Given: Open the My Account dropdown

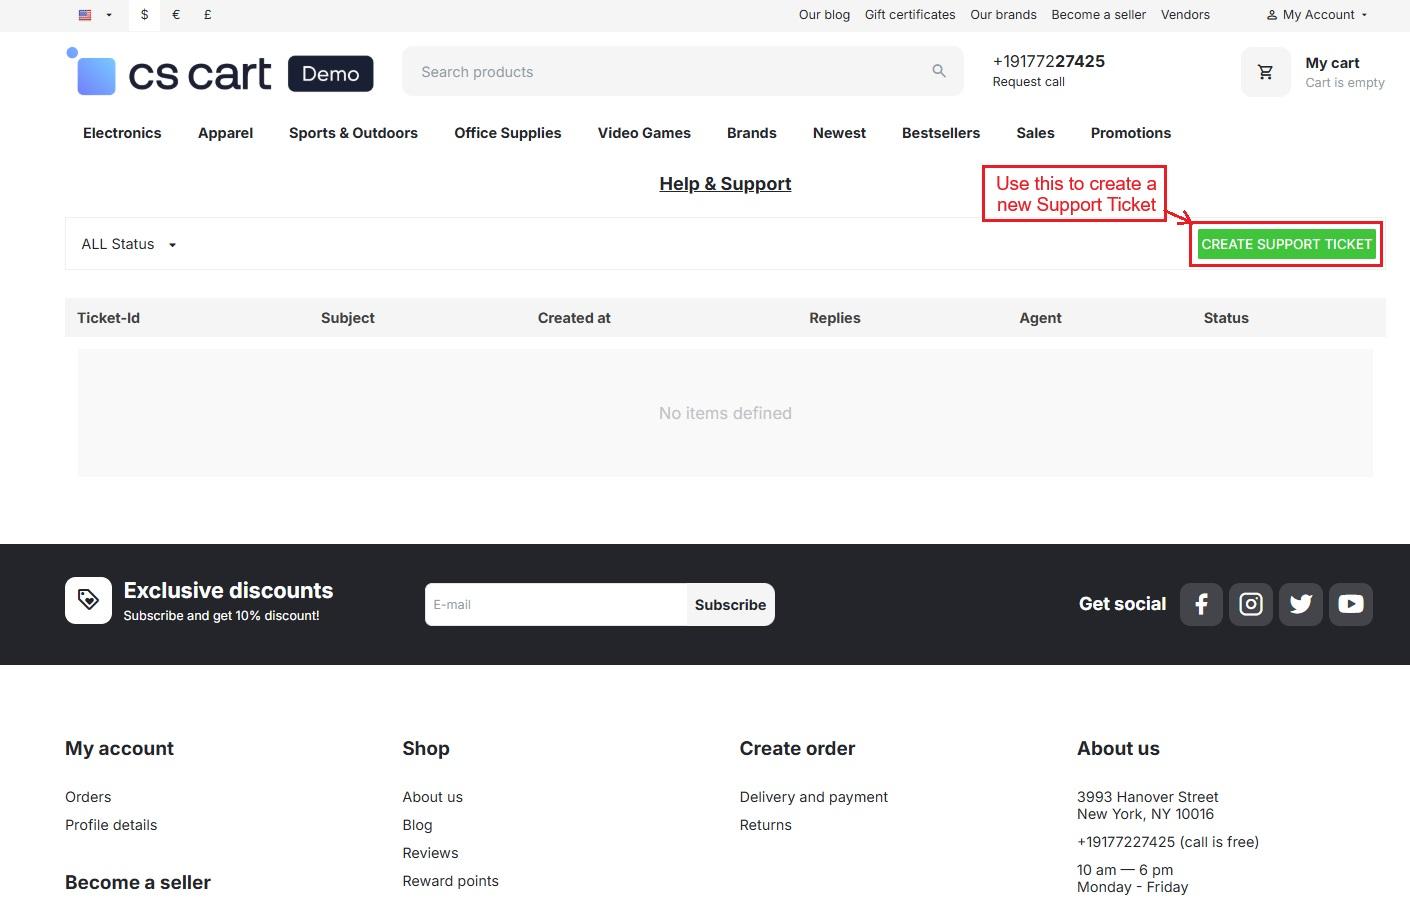Looking at the screenshot, I should click(x=1316, y=15).
